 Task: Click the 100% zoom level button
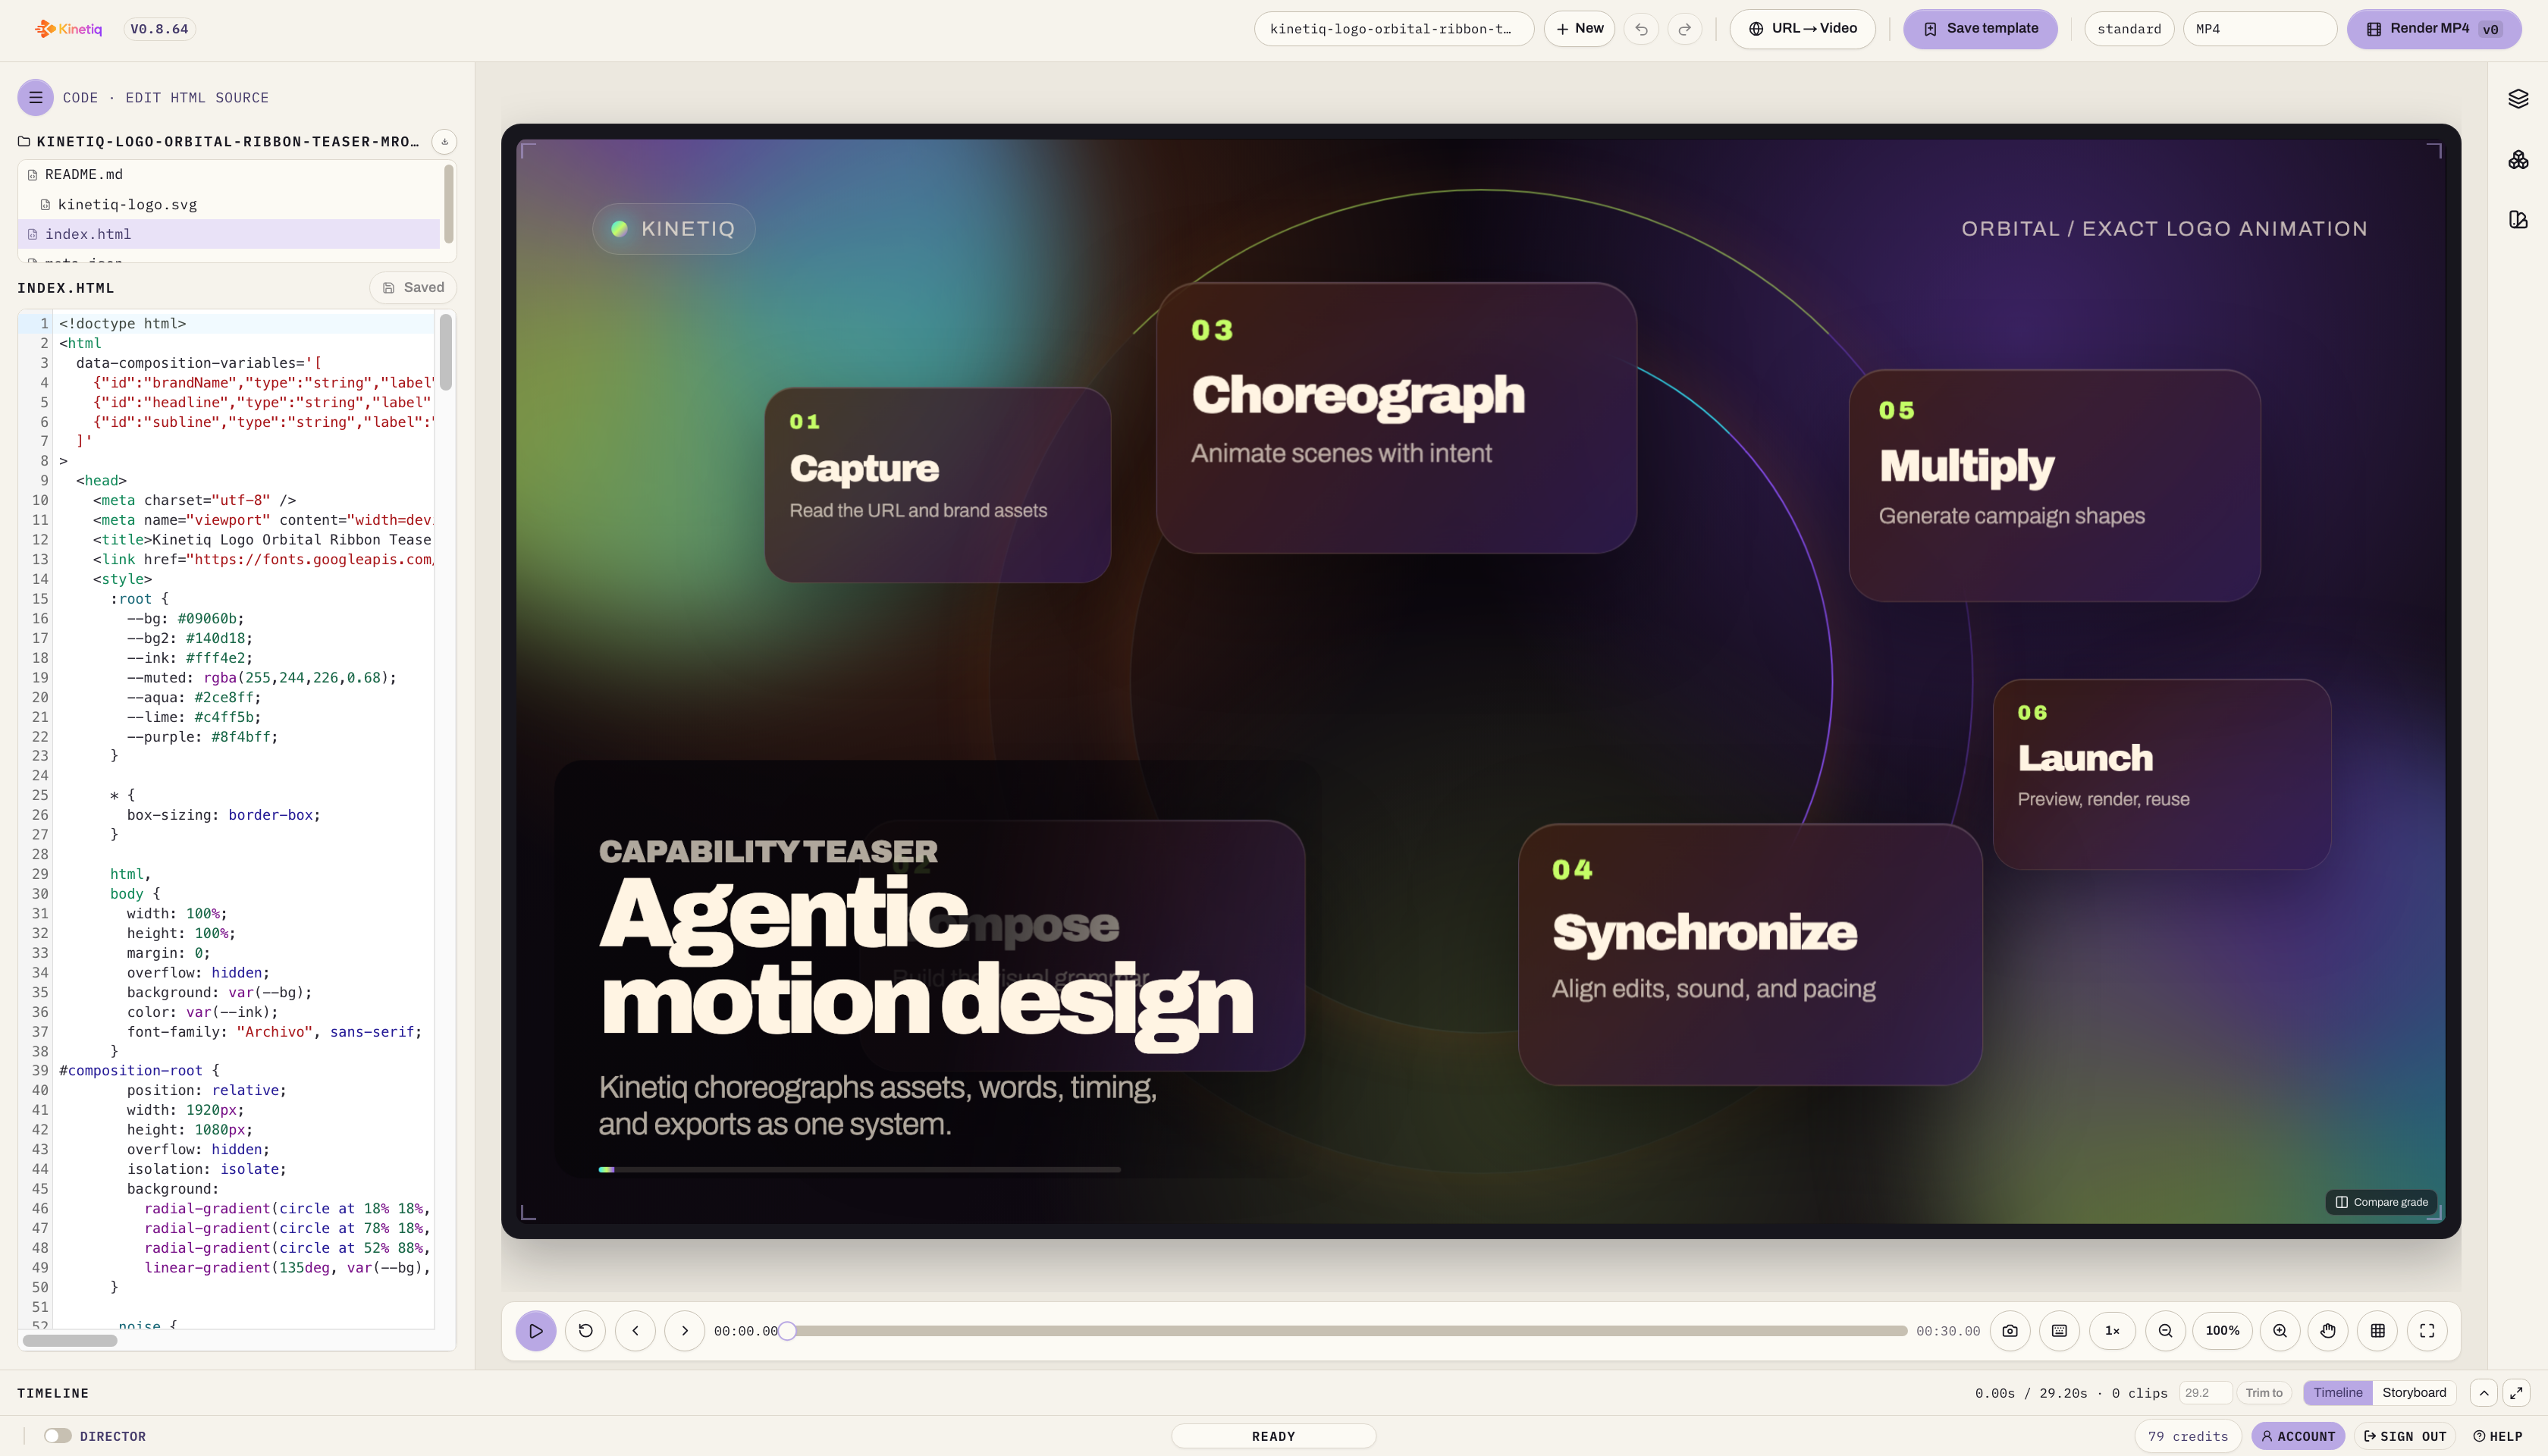[x=2222, y=1331]
